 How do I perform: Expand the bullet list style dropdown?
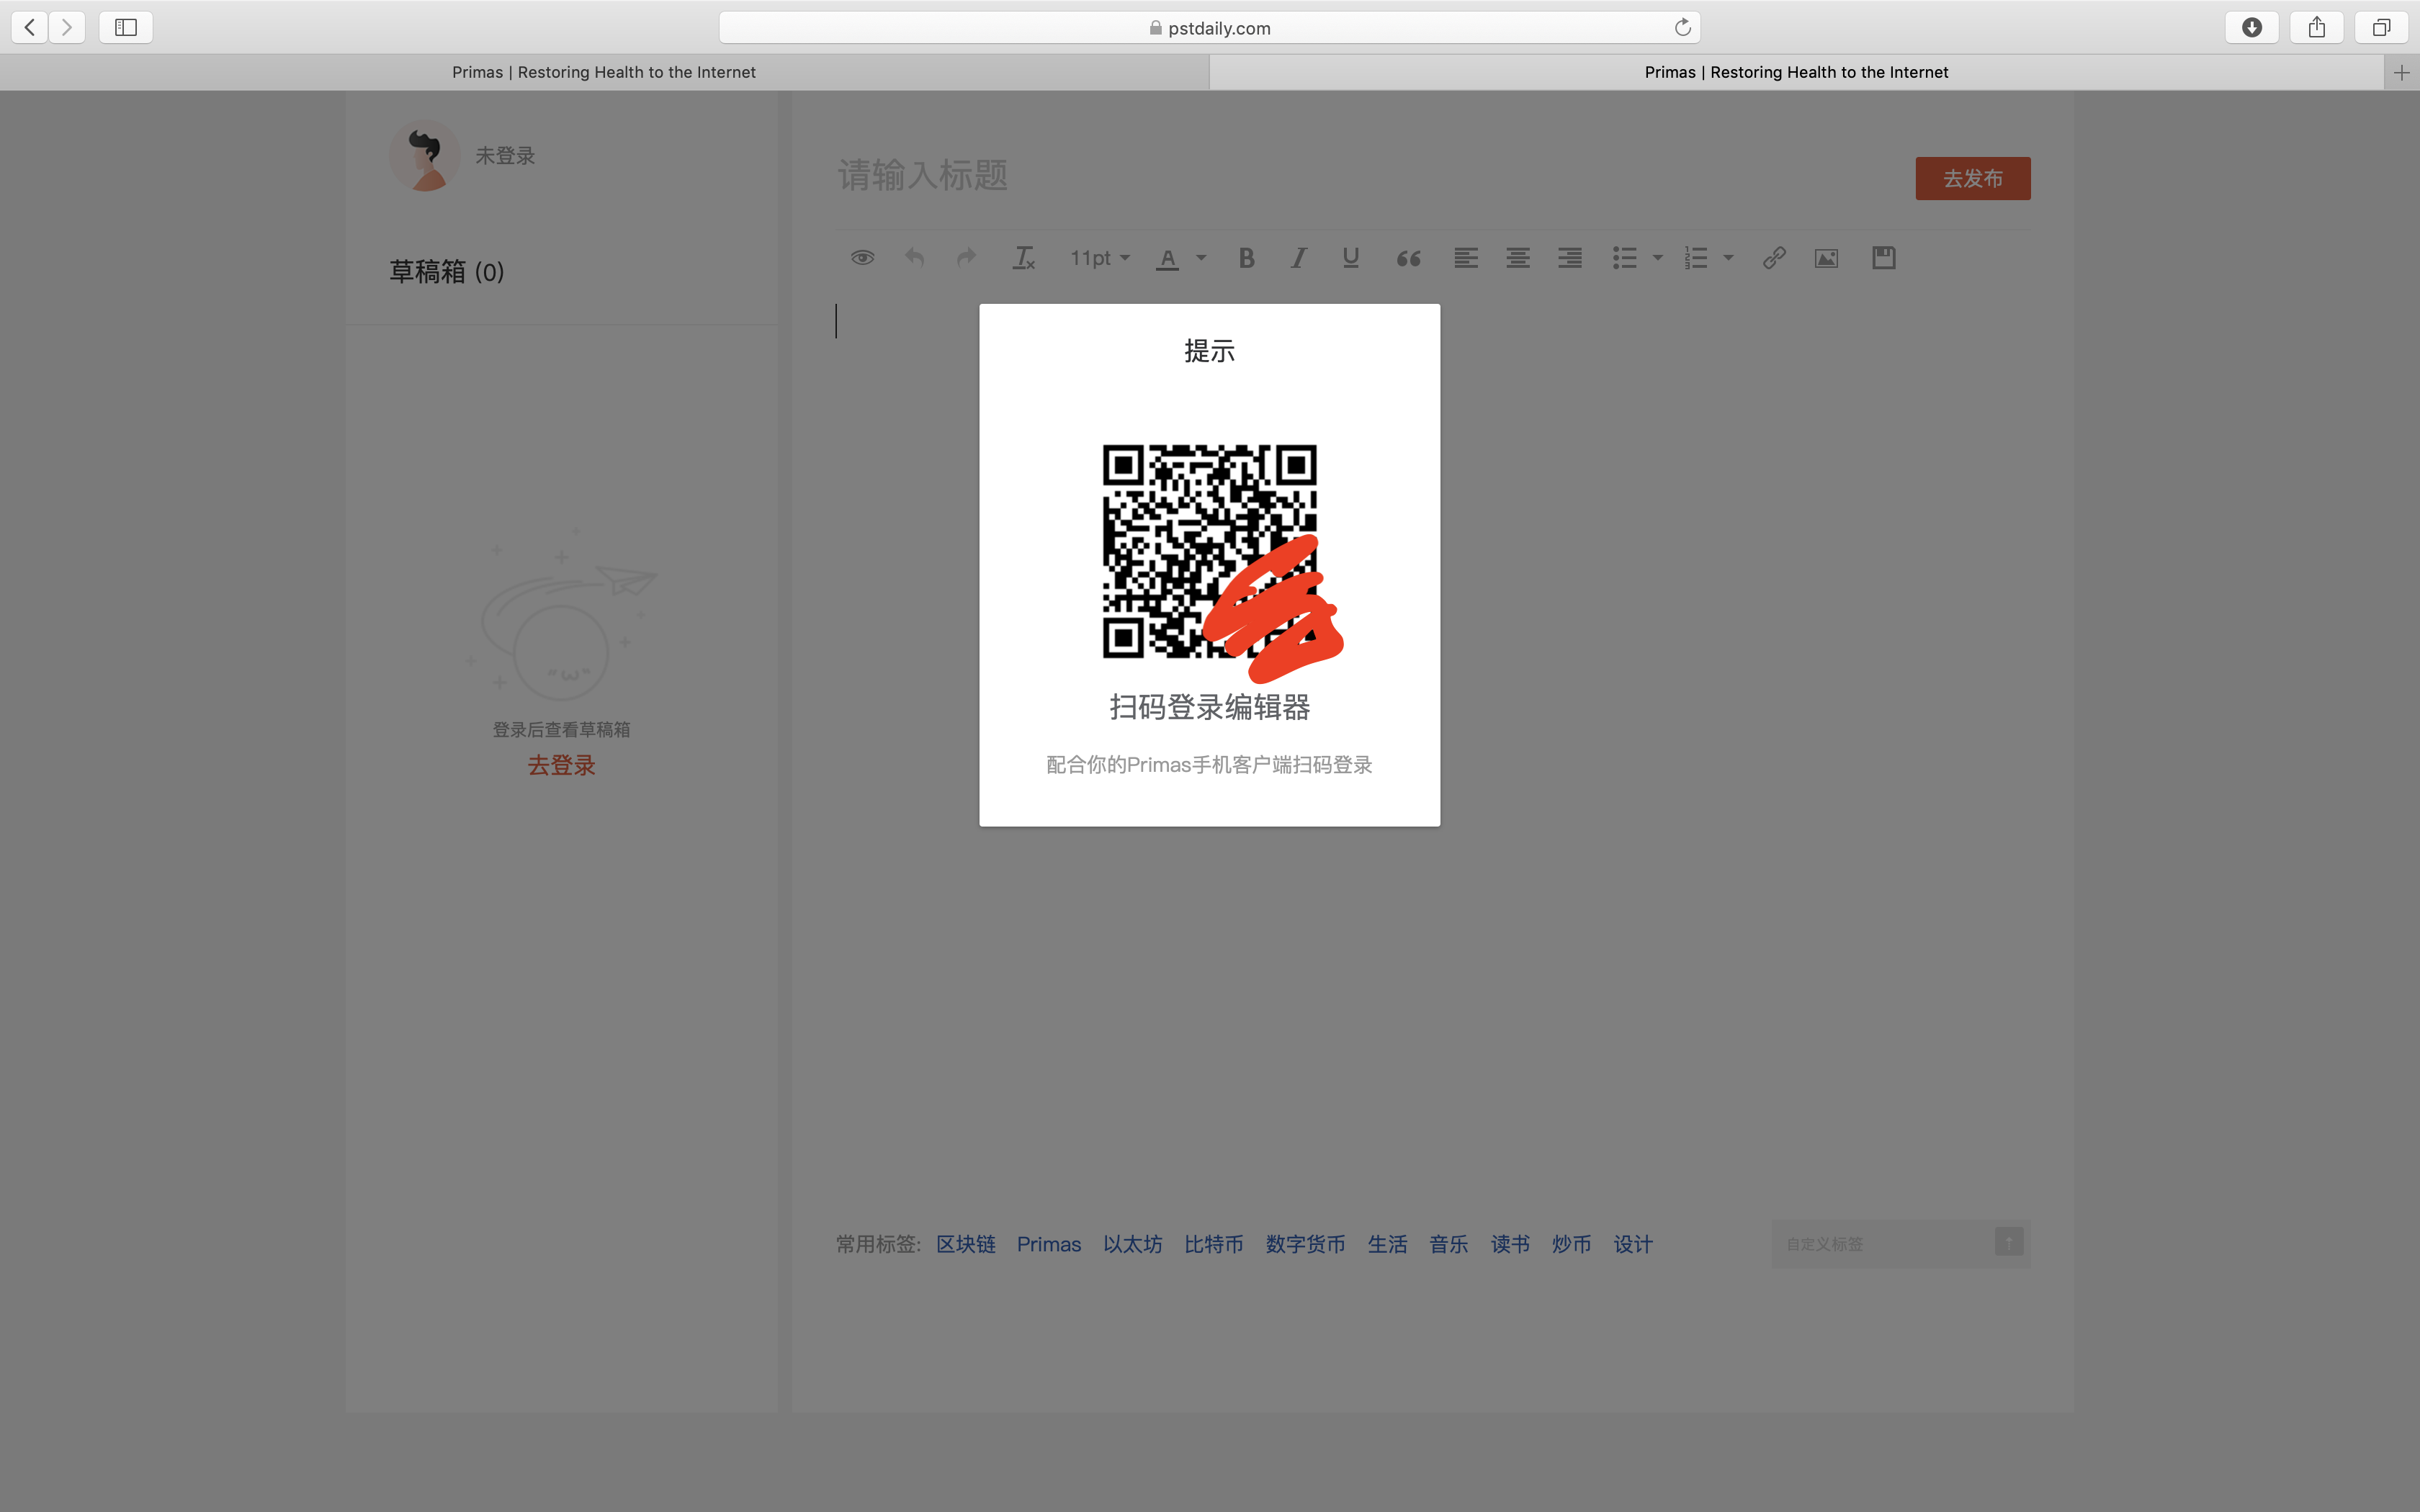click(x=1657, y=258)
